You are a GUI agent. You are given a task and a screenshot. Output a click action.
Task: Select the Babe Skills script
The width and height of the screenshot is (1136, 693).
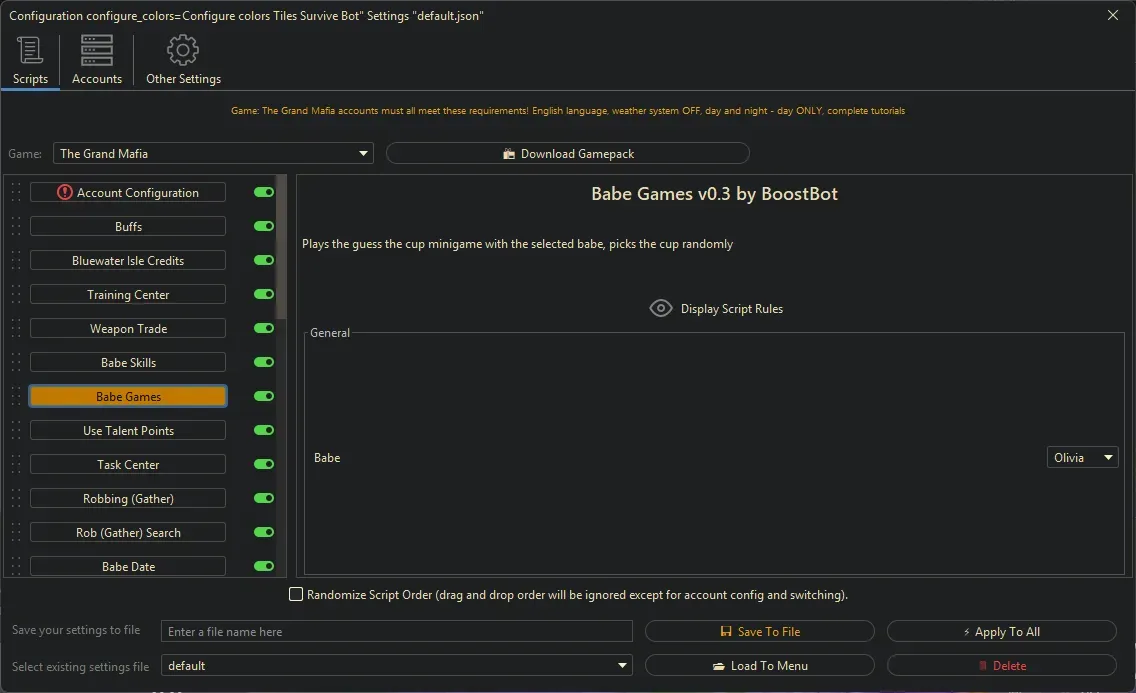[128, 362]
